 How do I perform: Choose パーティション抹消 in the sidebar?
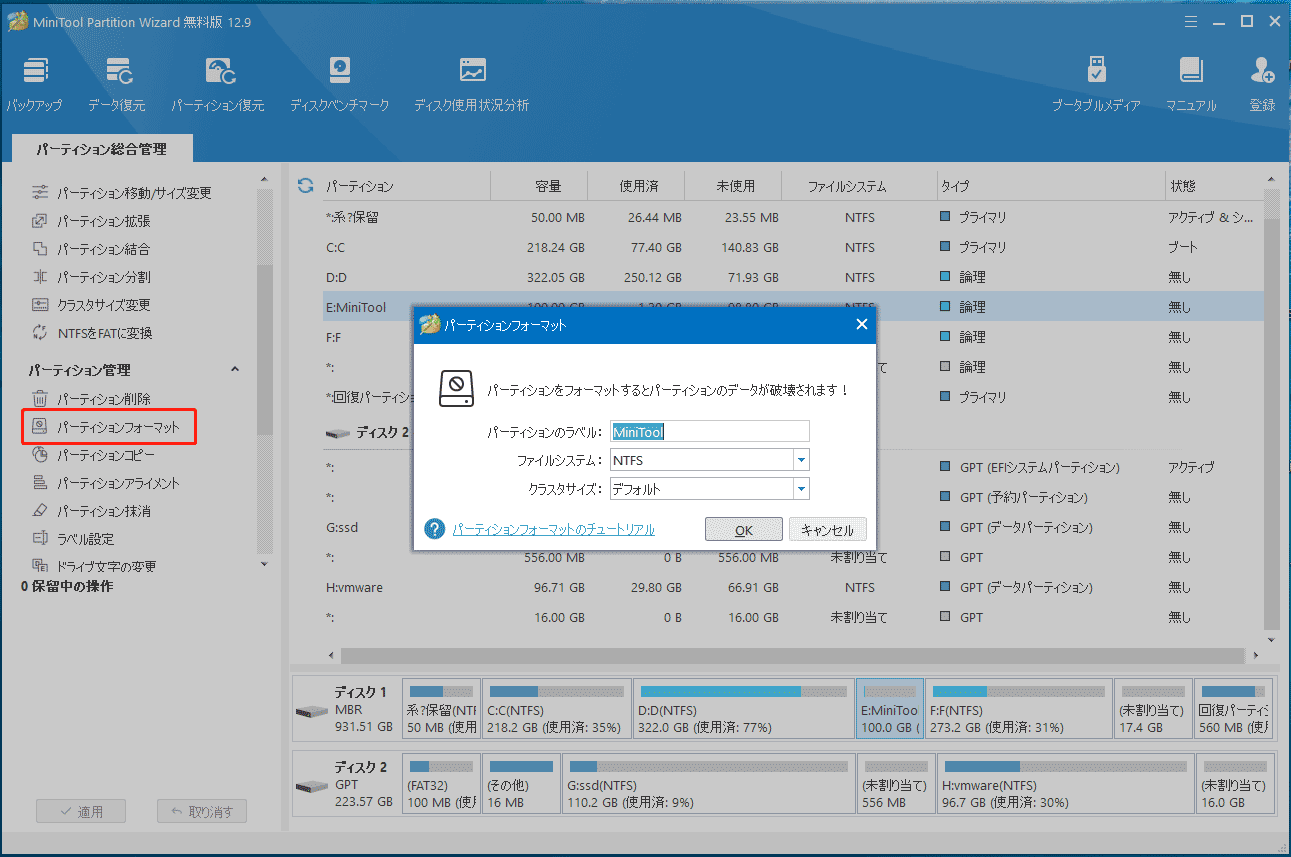point(92,511)
